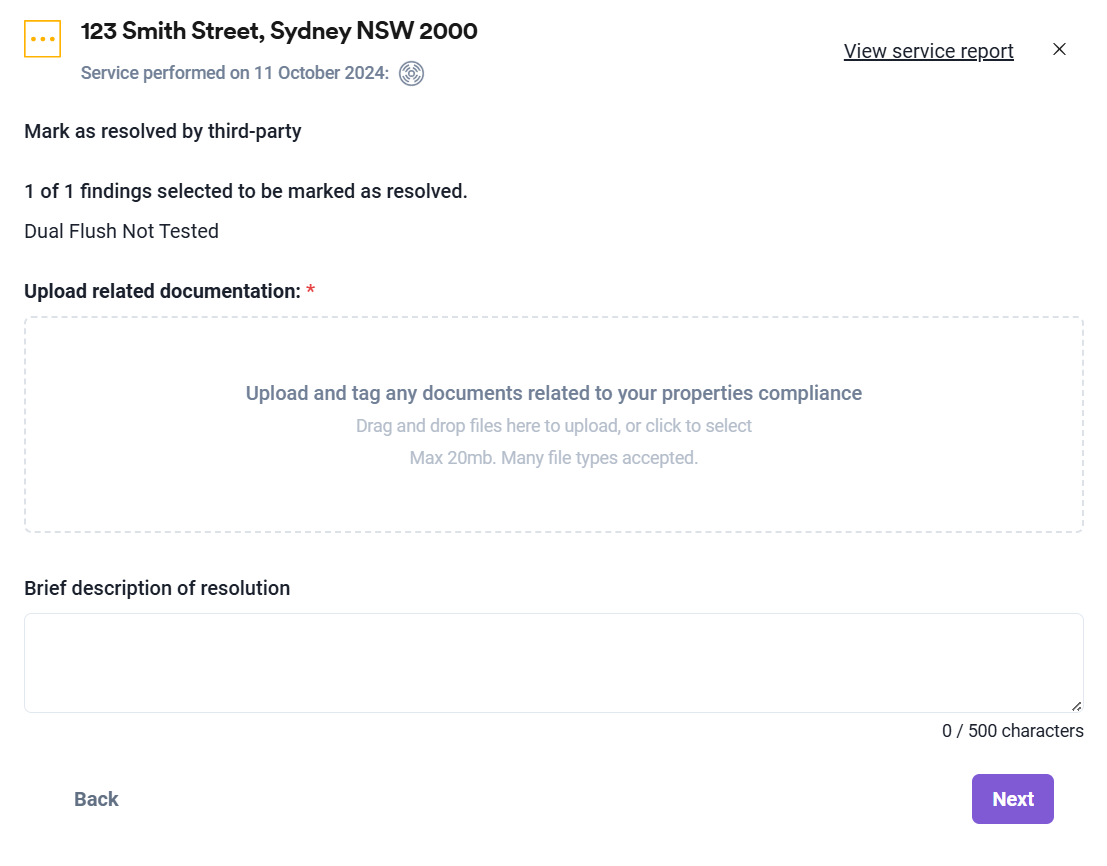Viewport: 1107px width, 866px height.
Task: Click the Service performed on 11 October text
Action: (234, 73)
